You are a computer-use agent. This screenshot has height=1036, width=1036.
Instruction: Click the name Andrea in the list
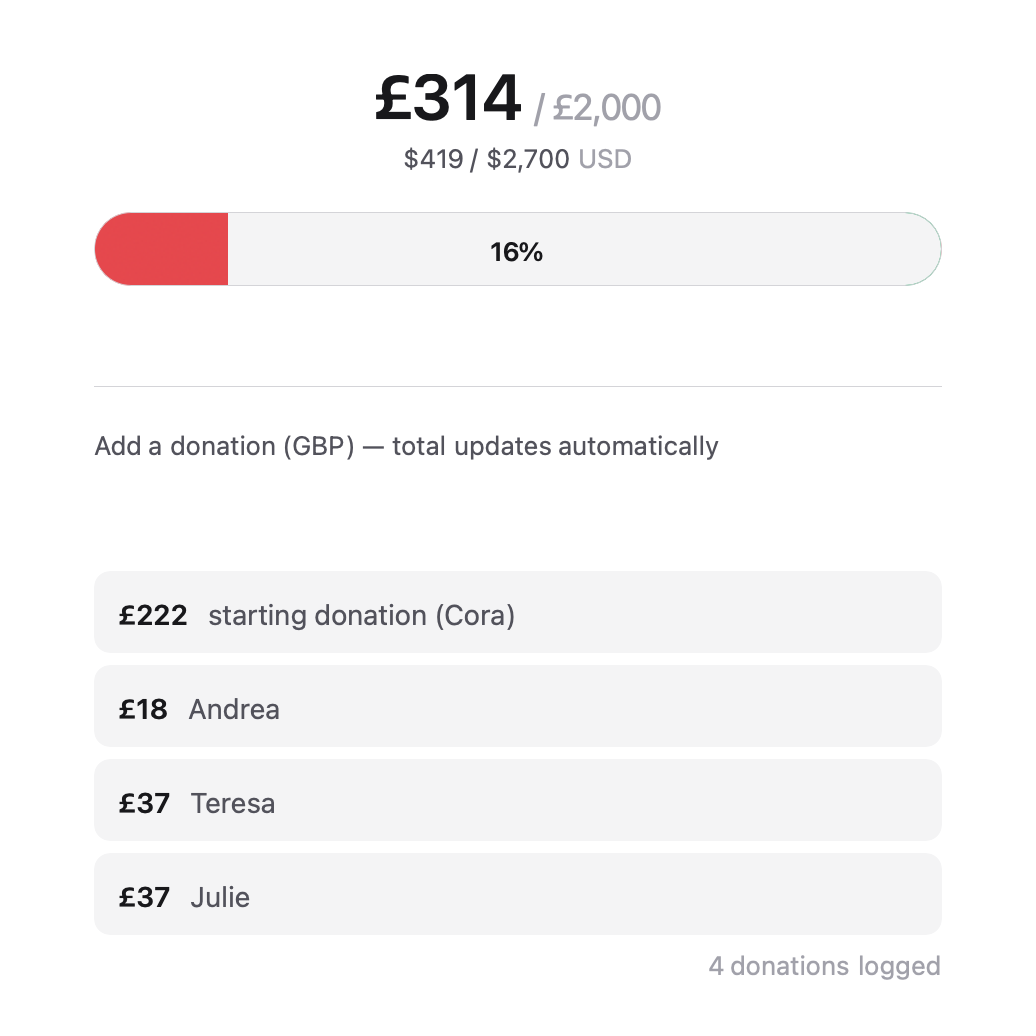click(234, 710)
